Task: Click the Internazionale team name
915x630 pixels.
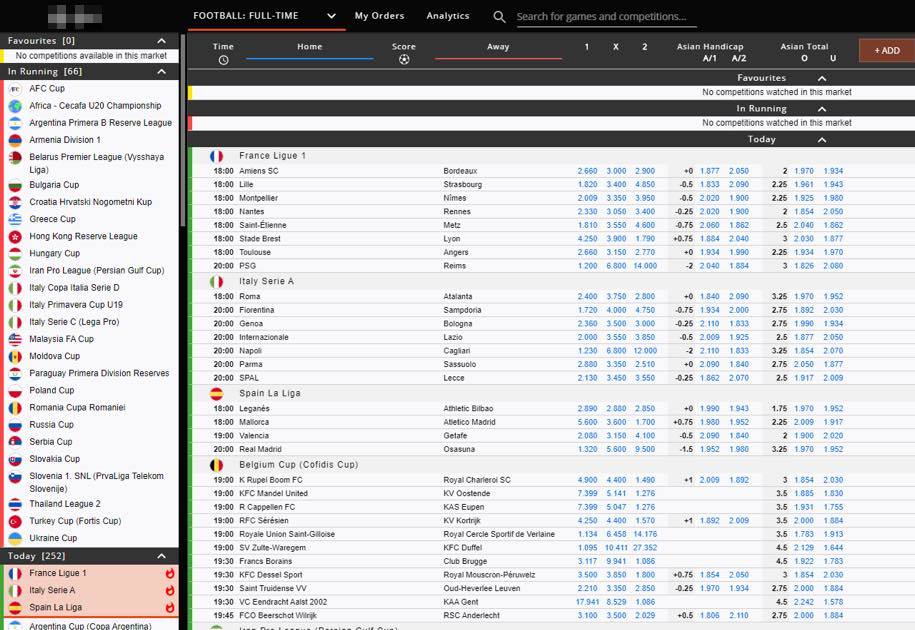Action: pyautogui.click(x=264, y=337)
